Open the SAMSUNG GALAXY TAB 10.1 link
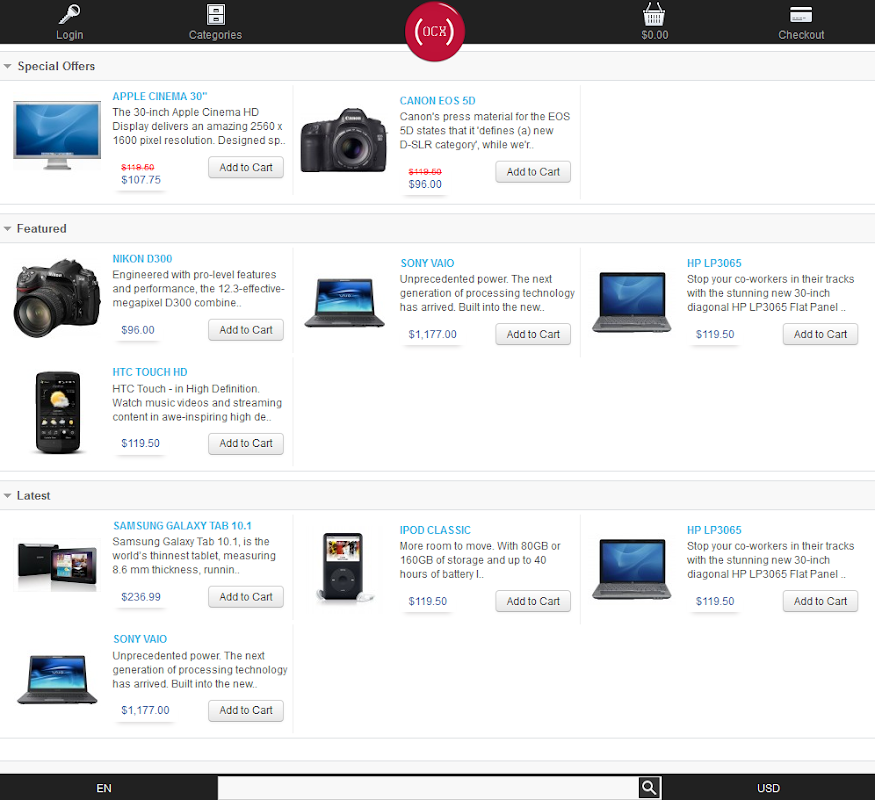 click(x=182, y=526)
